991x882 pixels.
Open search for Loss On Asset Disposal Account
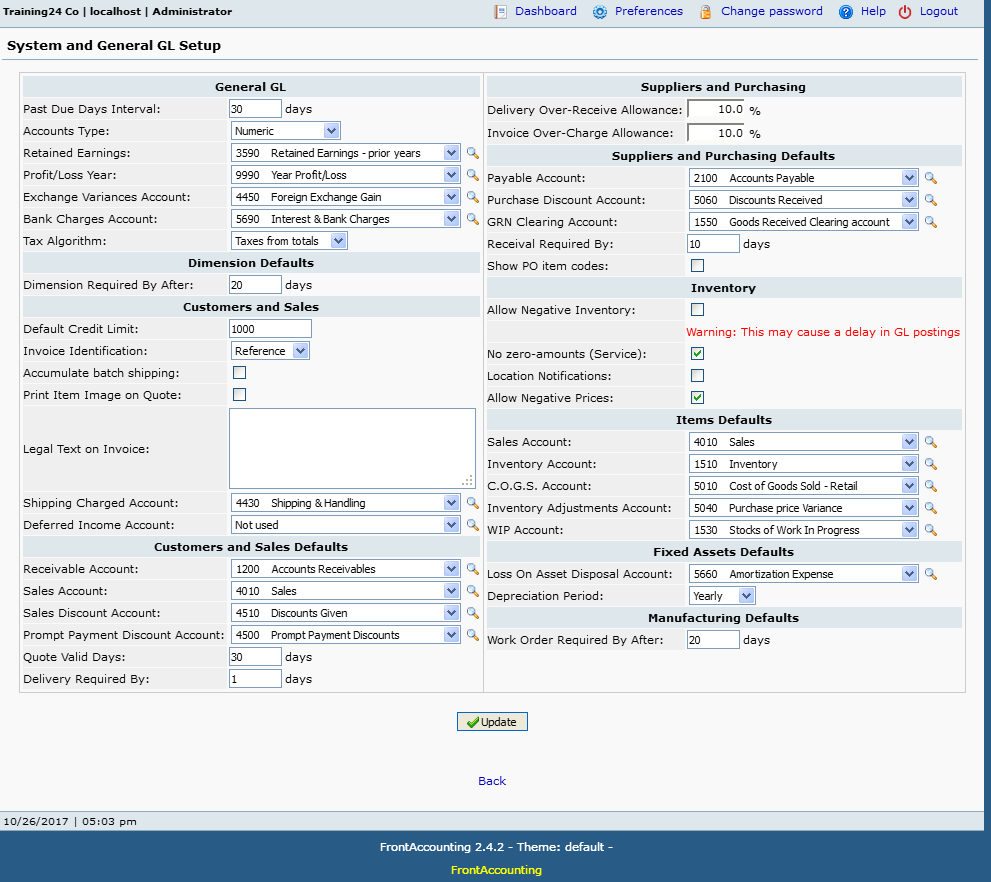930,574
